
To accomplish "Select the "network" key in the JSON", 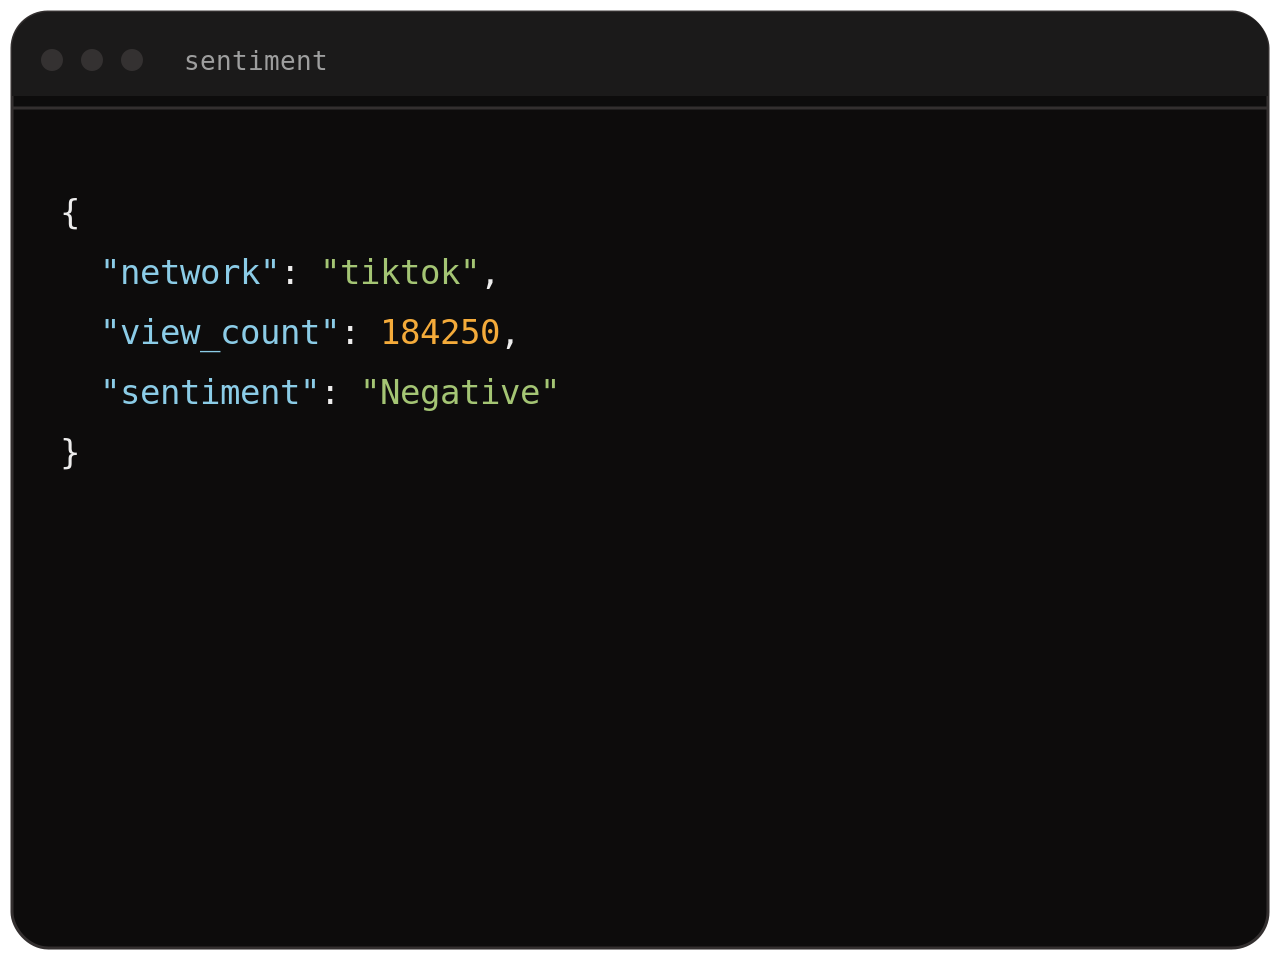I will point(190,272).
